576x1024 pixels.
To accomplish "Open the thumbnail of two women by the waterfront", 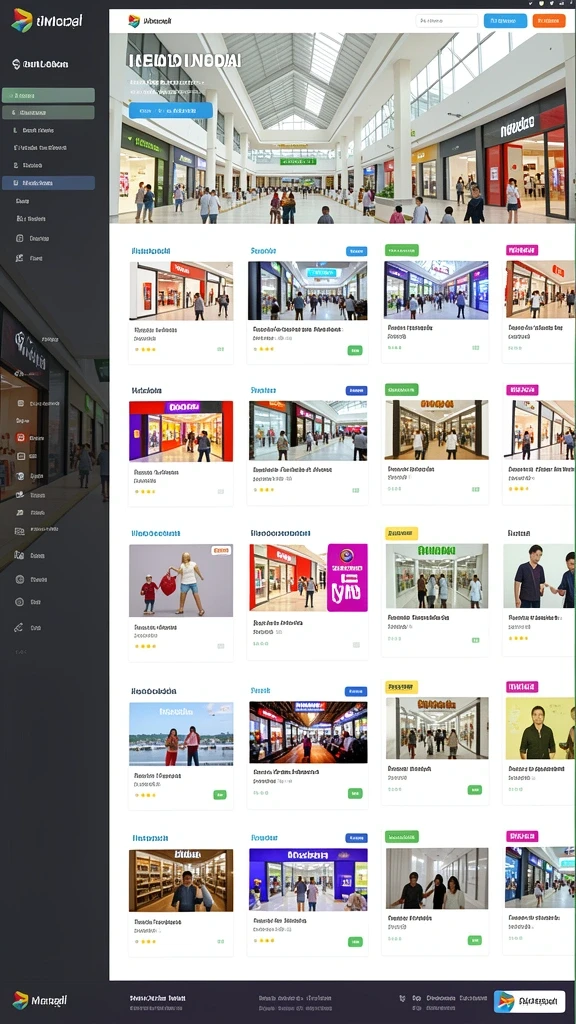I will click(x=181, y=733).
